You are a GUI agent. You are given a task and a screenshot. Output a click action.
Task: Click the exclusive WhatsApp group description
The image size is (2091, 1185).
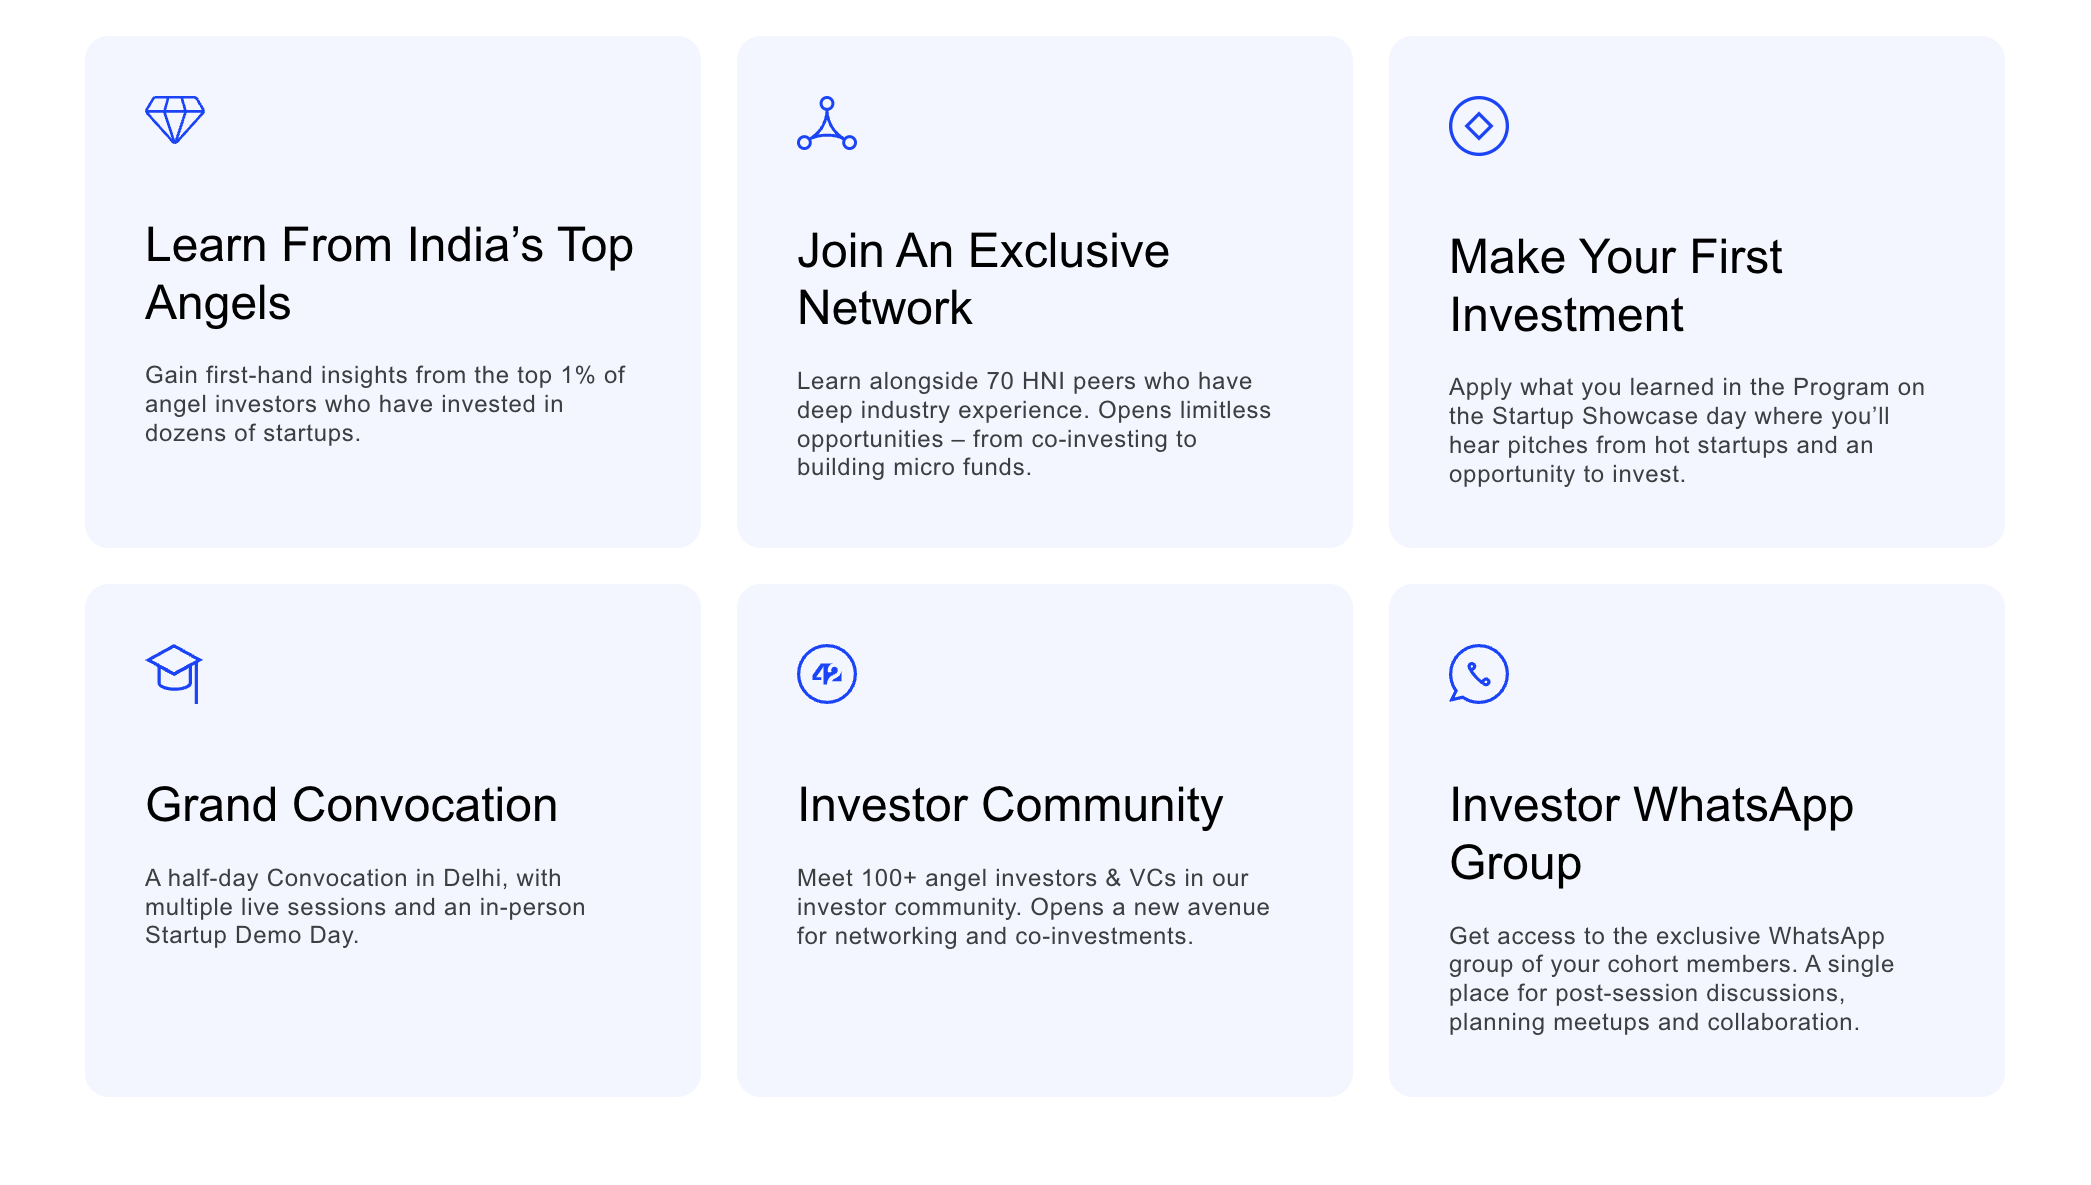coord(1671,979)
